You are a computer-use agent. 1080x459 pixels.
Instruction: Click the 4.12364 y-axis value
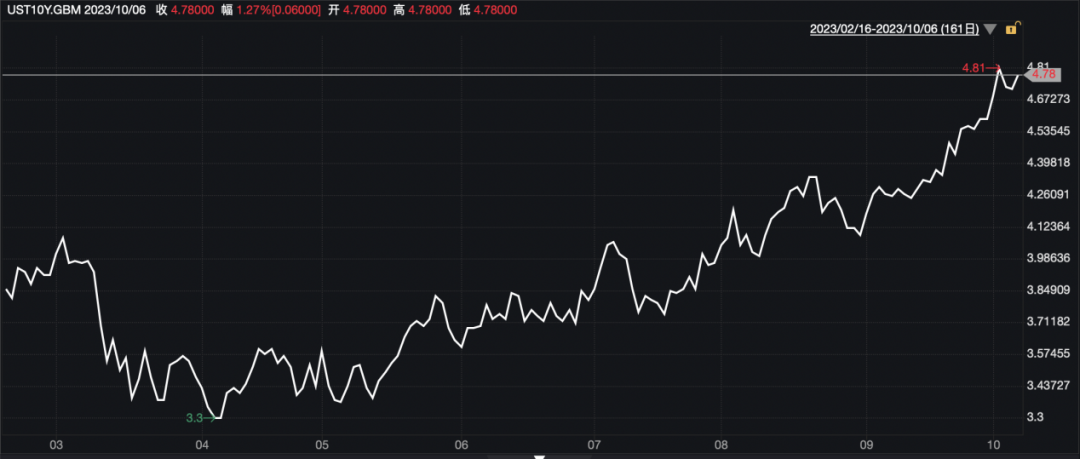[x=1050, y=226]
